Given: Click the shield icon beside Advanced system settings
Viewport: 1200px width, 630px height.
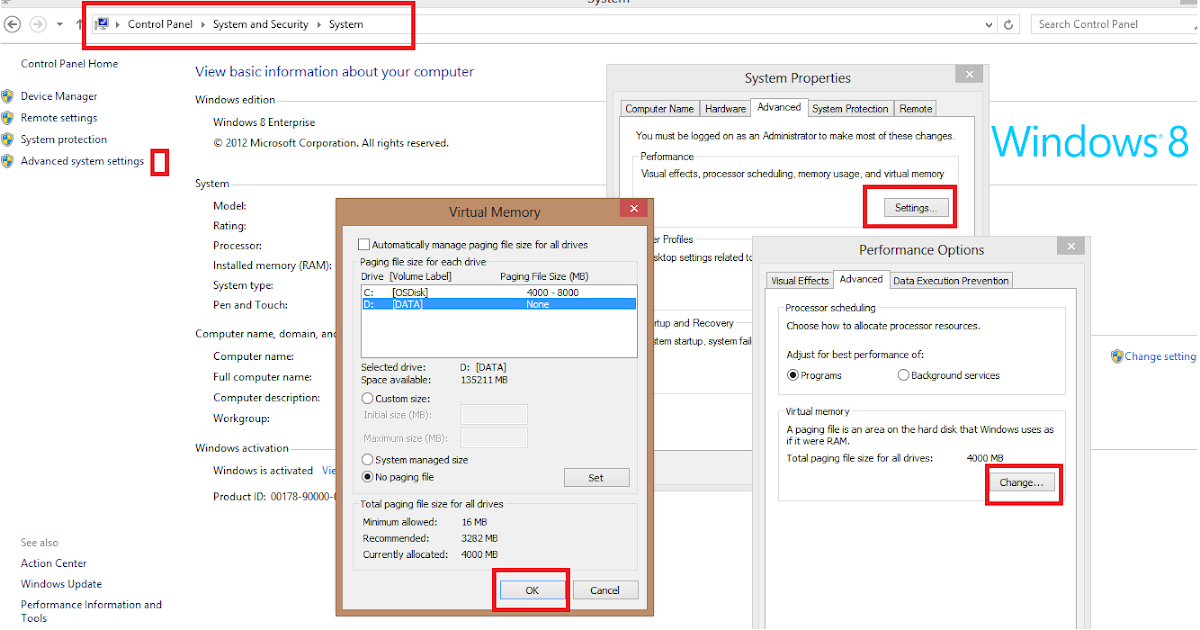Looking at the screenshot, I should pyautogui.click(x=8, y=161).
